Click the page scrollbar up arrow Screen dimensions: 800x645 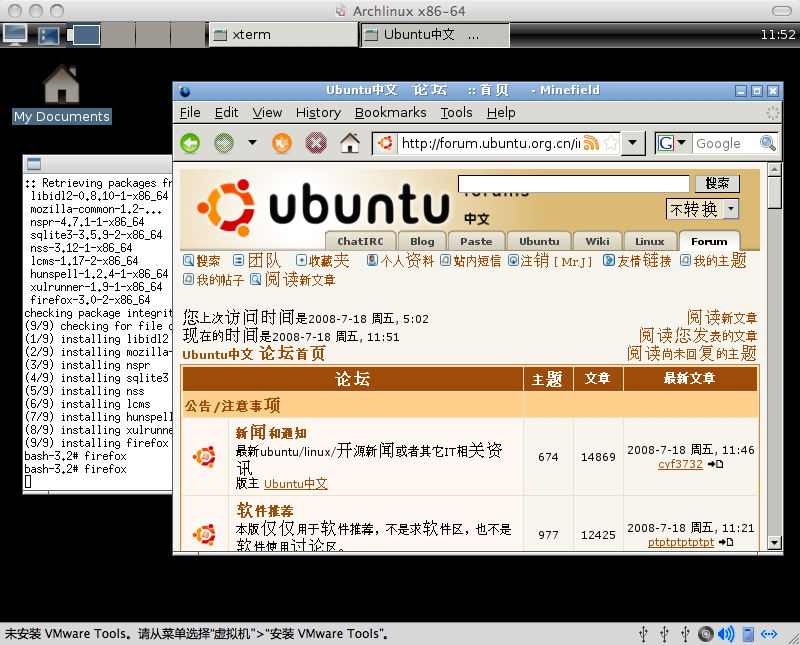(x=774, y=169)
